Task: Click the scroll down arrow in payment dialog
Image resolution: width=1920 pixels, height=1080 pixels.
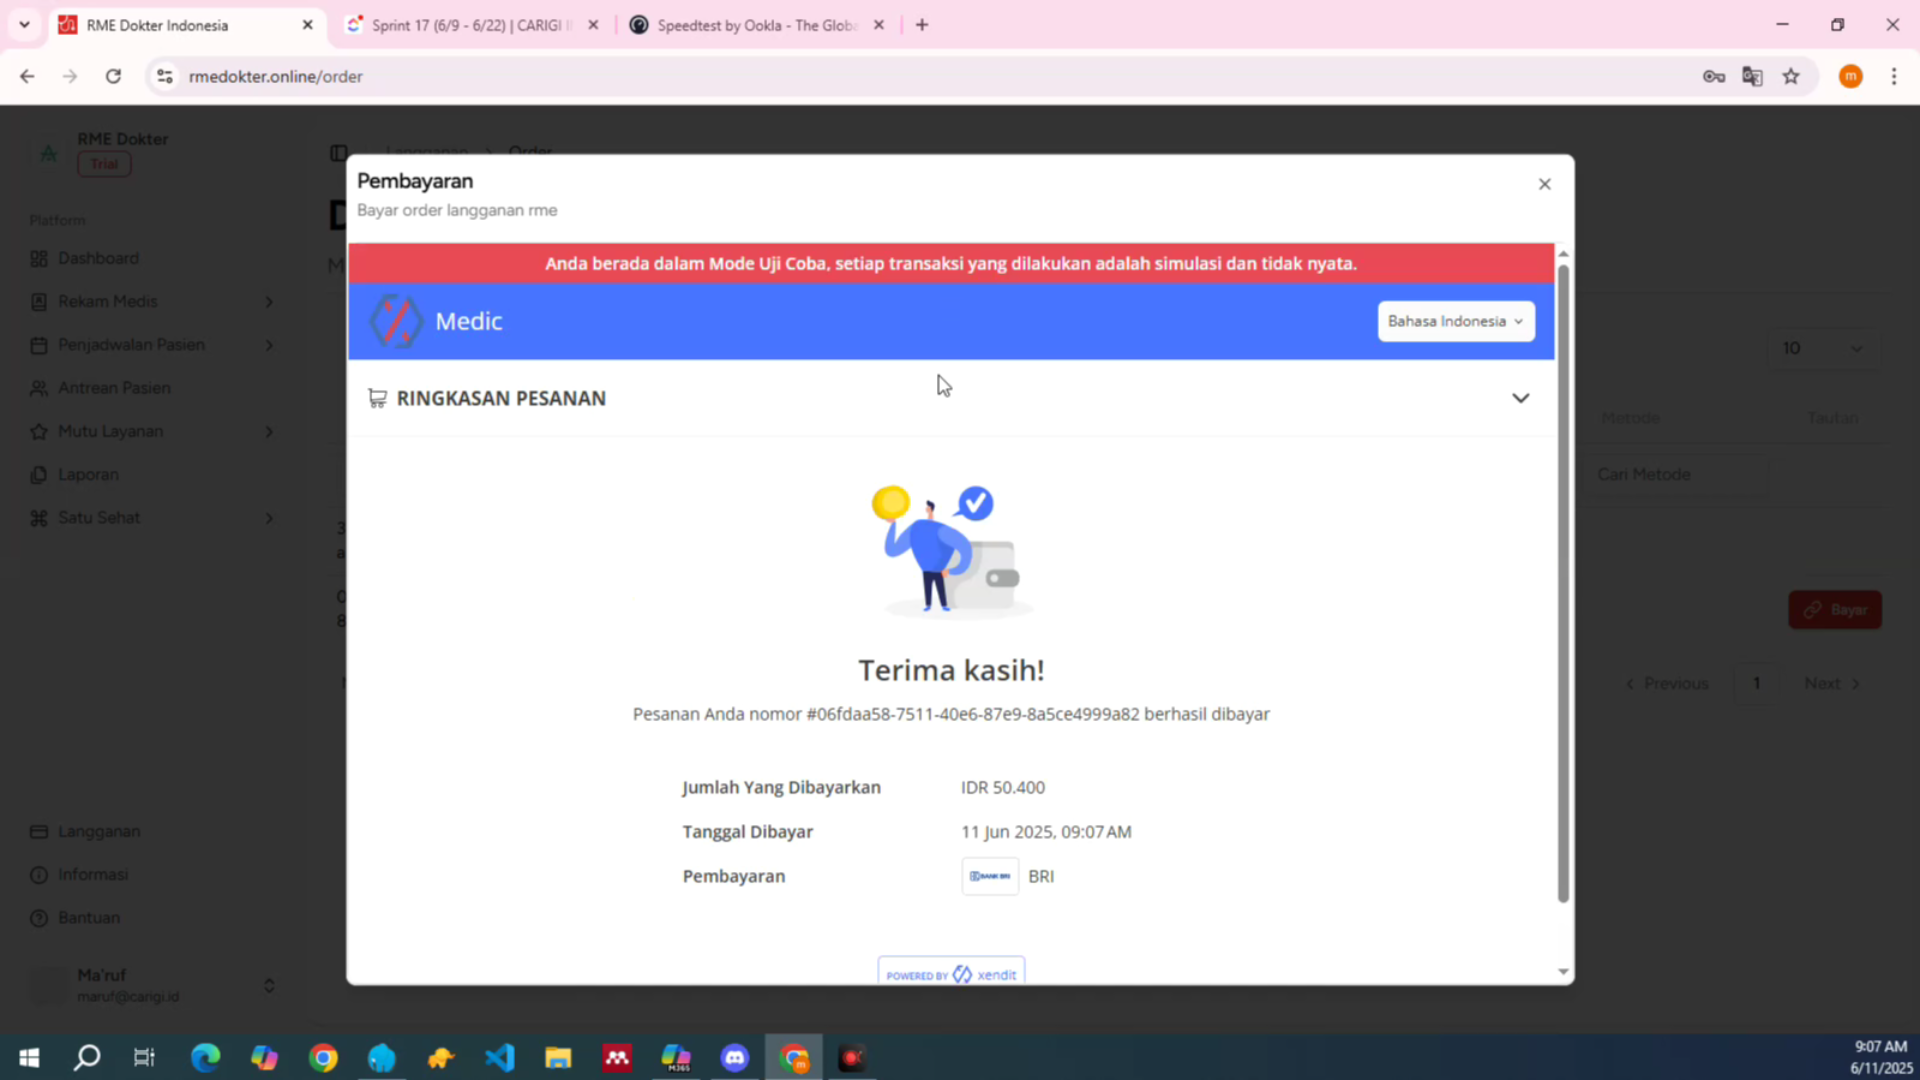Action: [x=1563, y=972]
